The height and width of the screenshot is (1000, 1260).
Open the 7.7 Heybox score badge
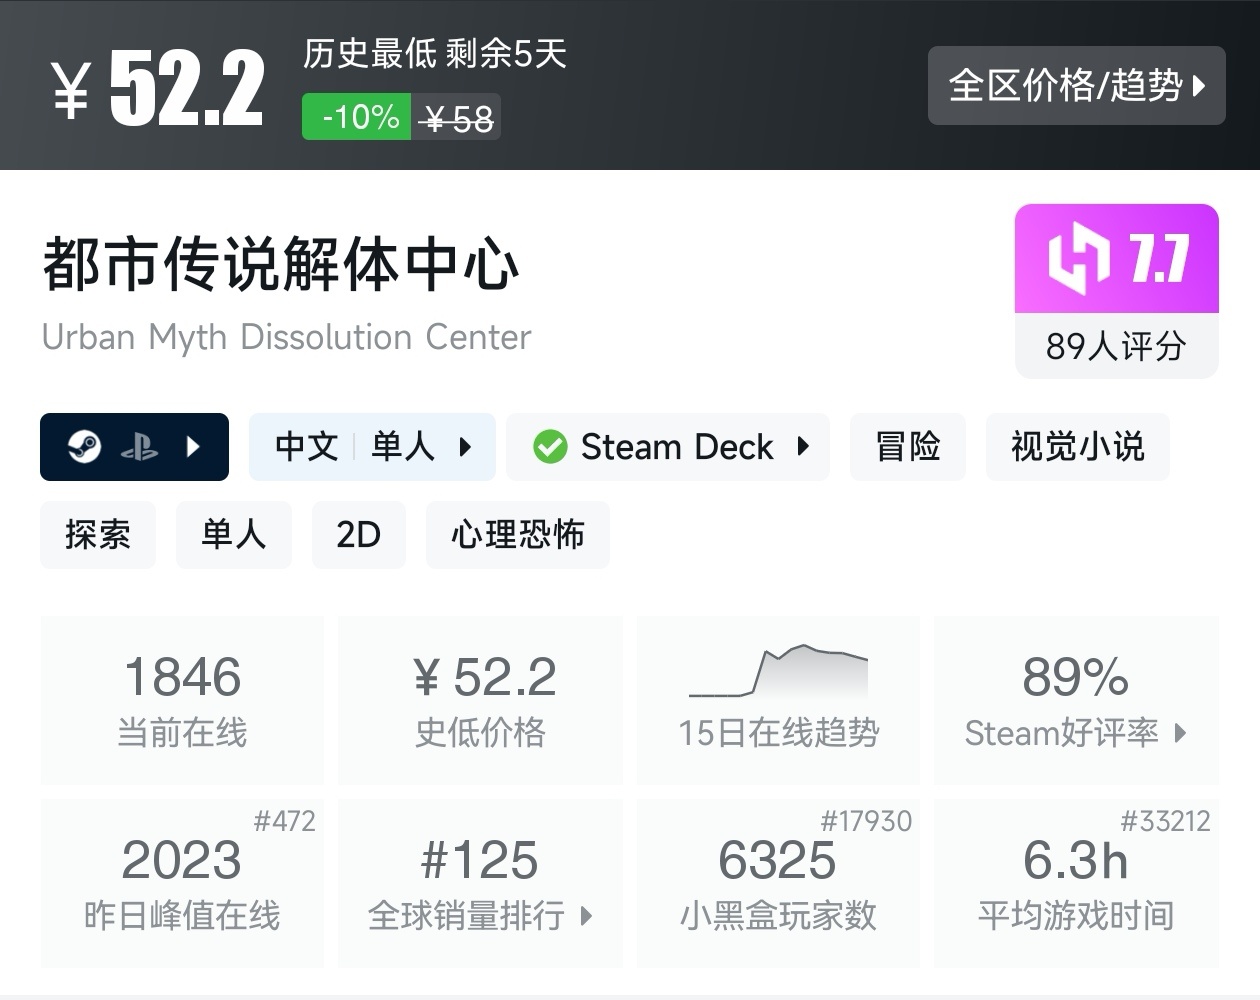(1117, 259)
